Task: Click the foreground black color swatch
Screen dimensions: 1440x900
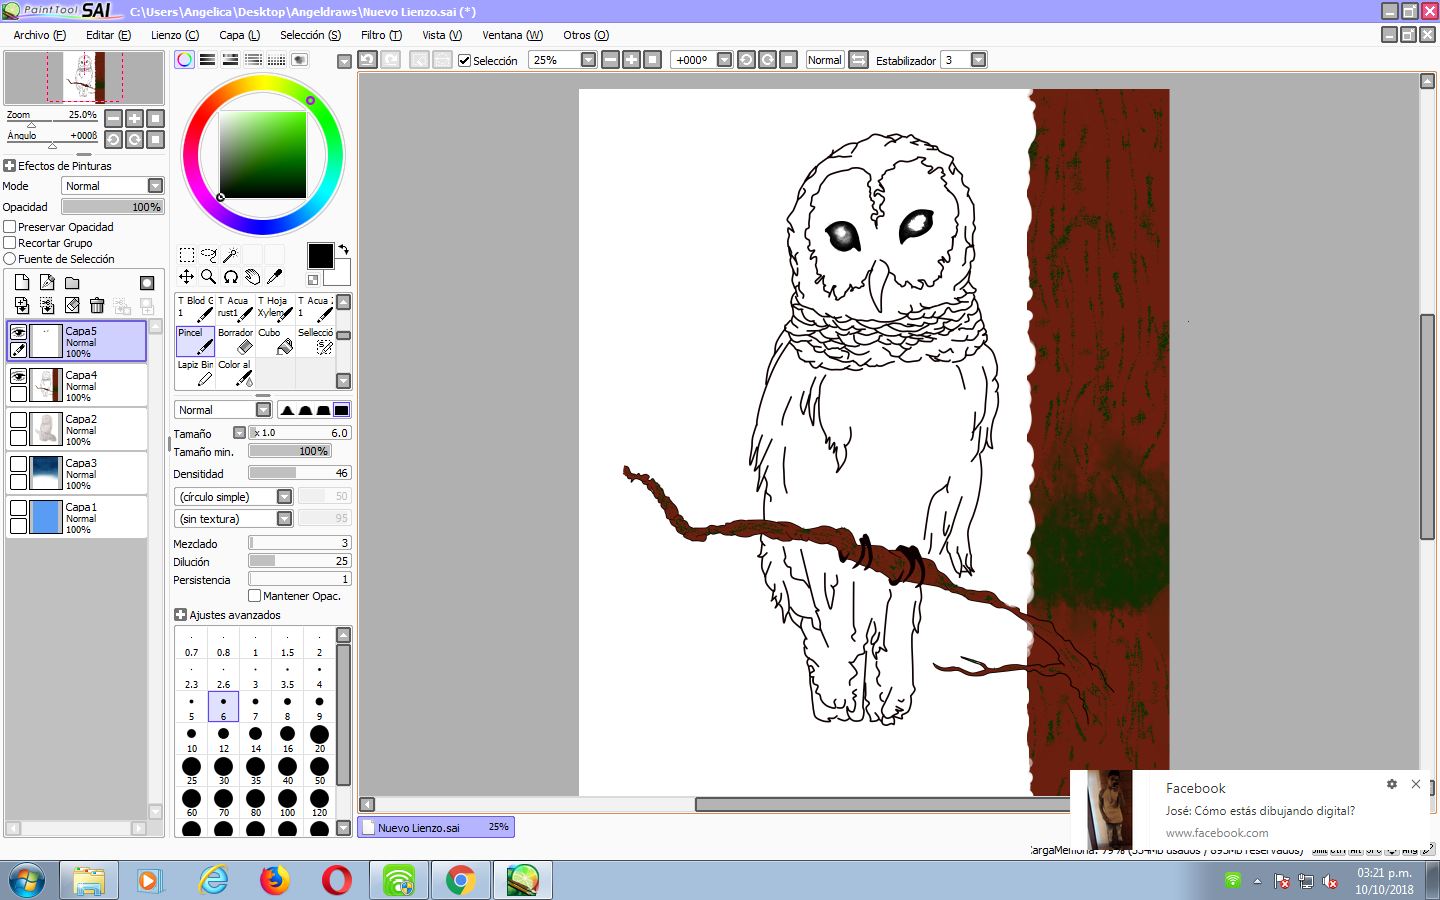Action: tap(320, 256)
